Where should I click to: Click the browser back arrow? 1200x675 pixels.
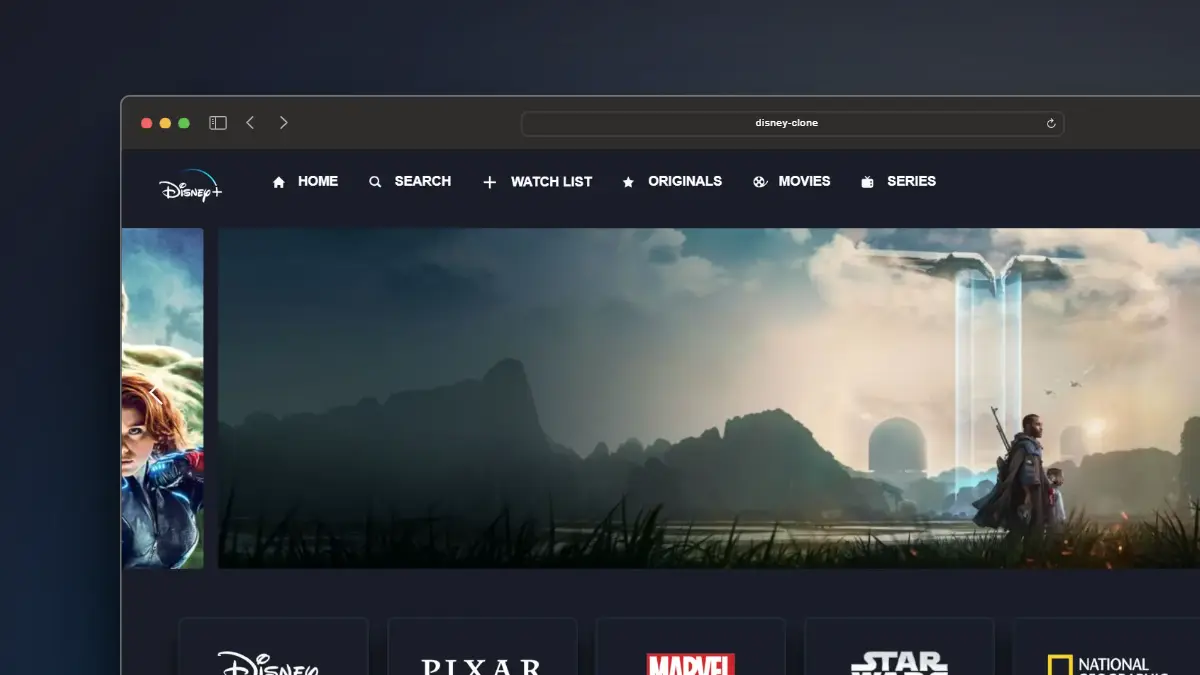tap(250, 122)
